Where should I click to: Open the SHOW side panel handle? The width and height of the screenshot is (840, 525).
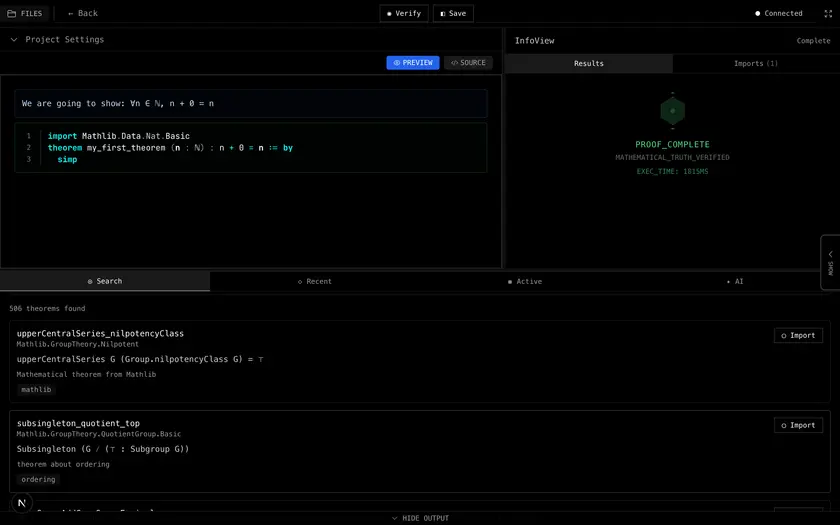tap(830, 262)
